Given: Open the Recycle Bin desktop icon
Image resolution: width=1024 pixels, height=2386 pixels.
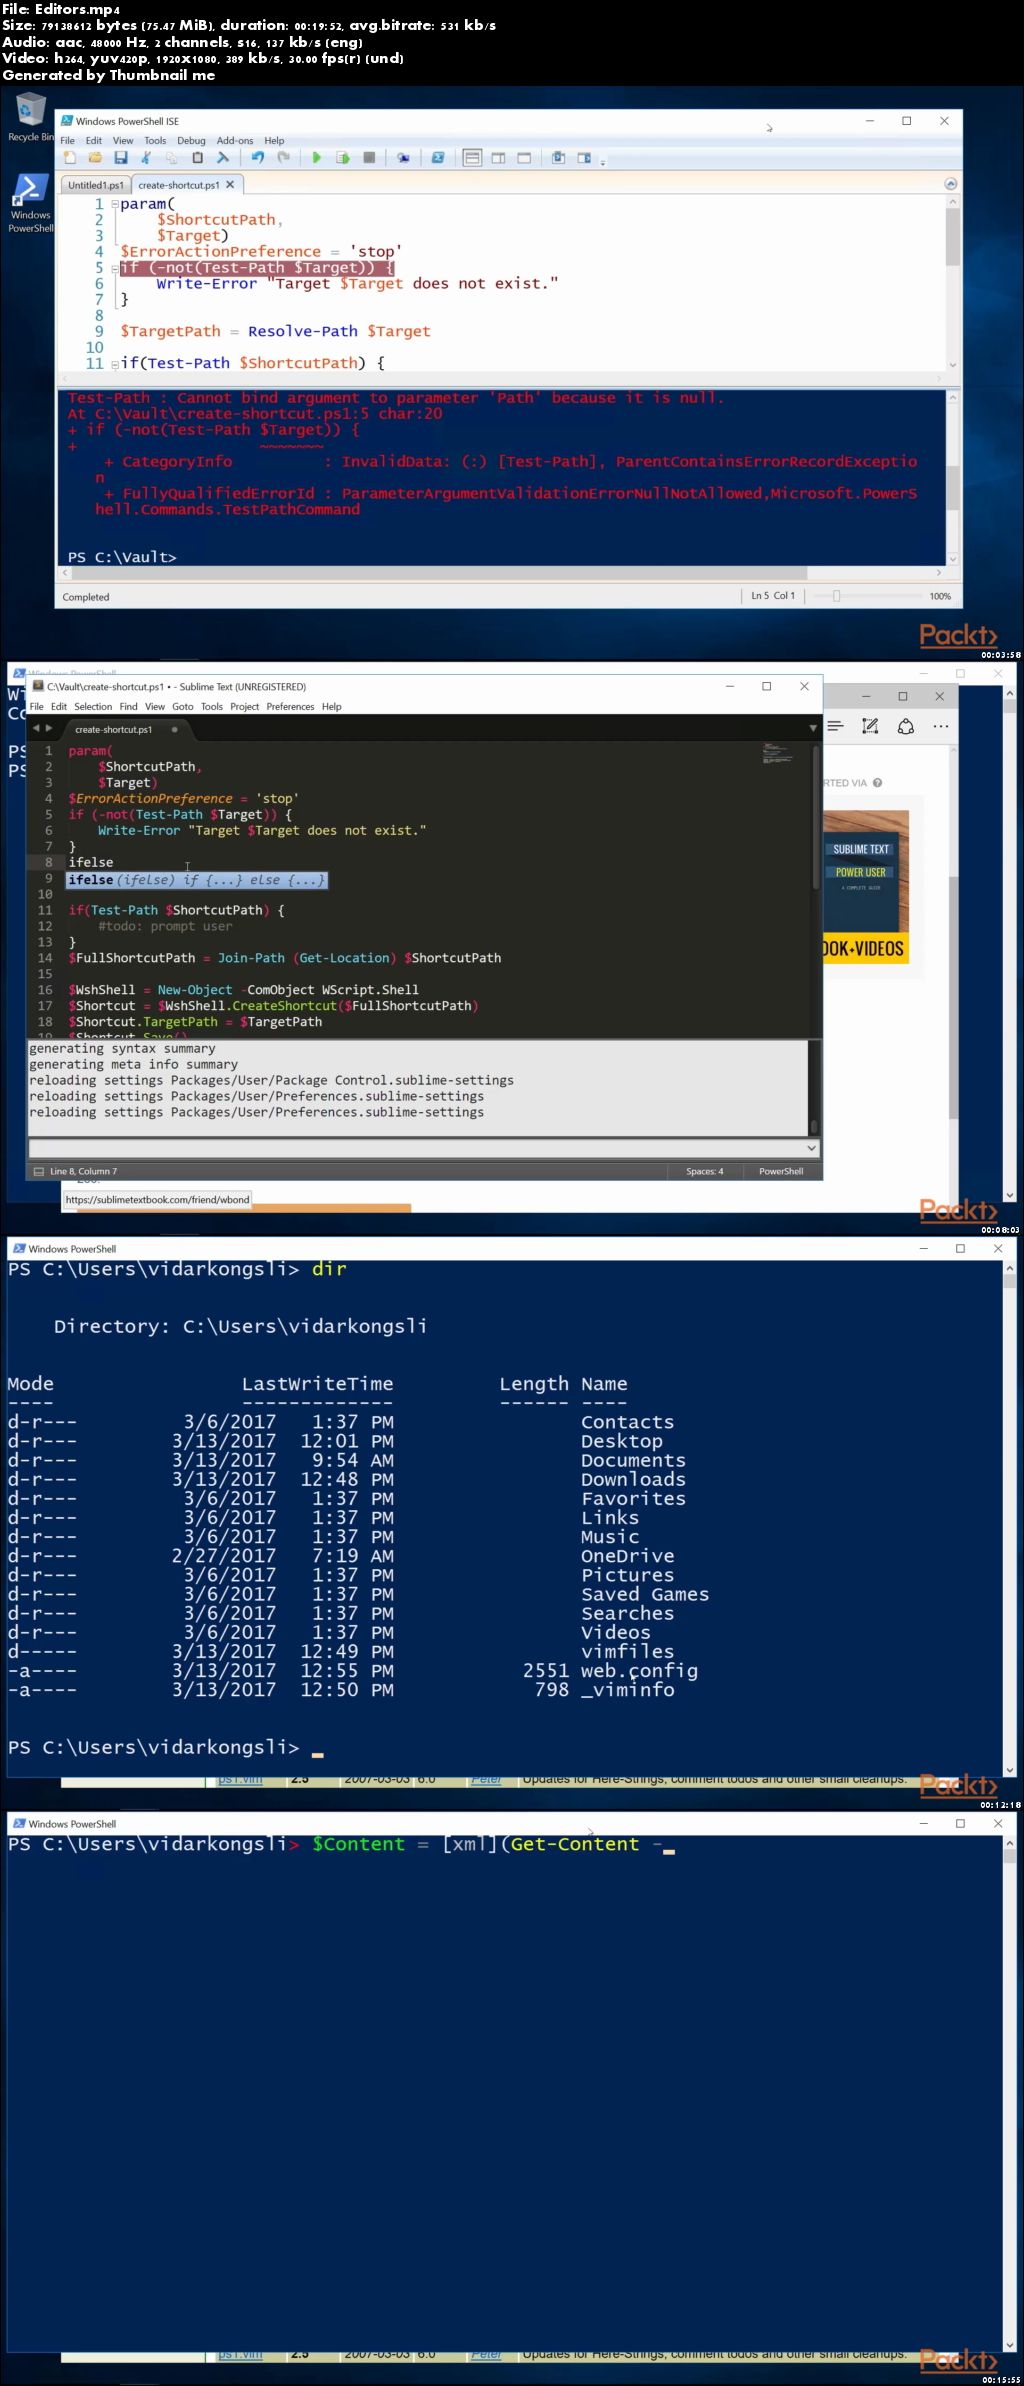Looking at the screenshot, I should 31,117.
